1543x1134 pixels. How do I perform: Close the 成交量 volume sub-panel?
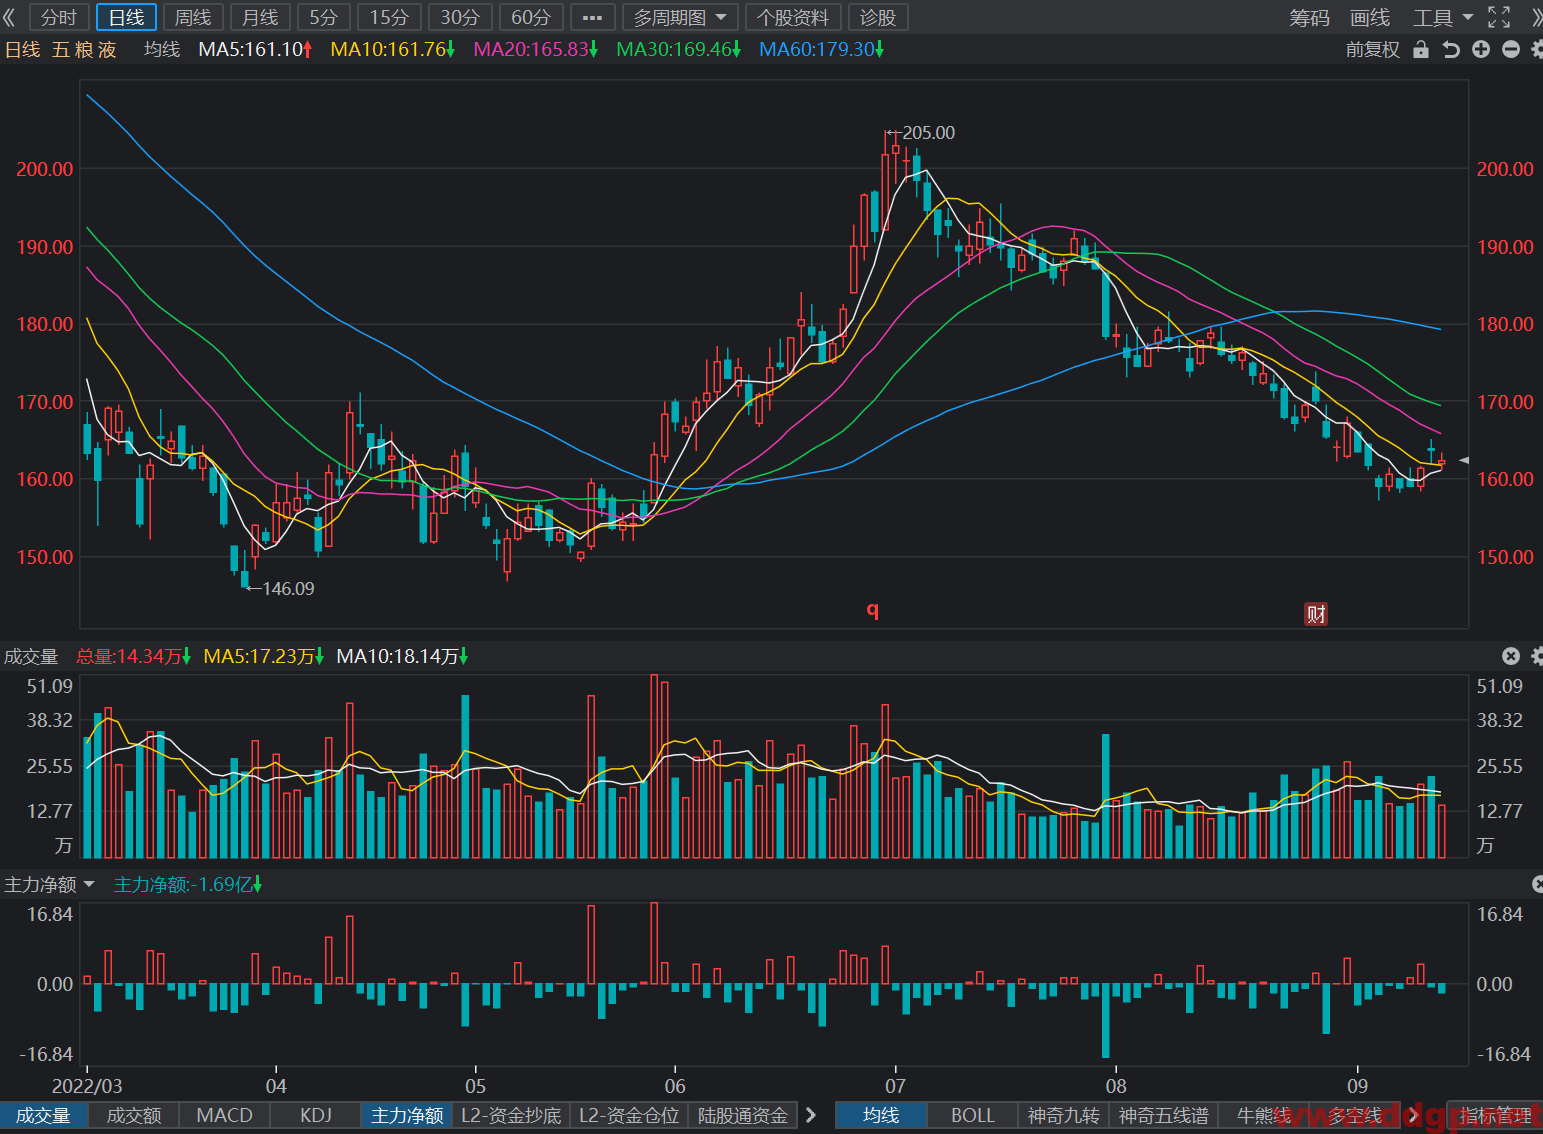pyautogui.click(x=1511, y=656)
